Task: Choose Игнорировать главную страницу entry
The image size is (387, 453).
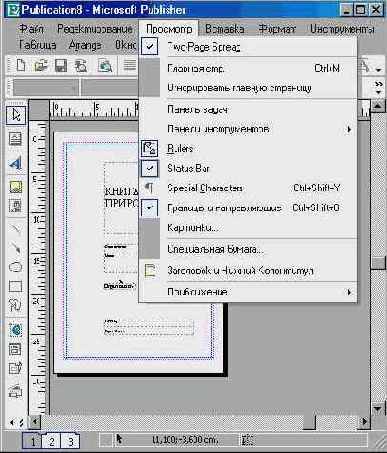Action: pos(248,88)
